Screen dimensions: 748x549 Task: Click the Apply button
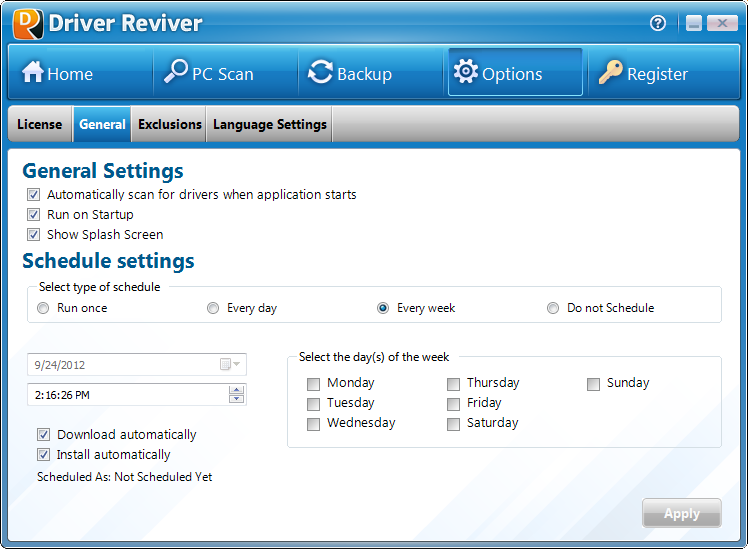point(682,513)
